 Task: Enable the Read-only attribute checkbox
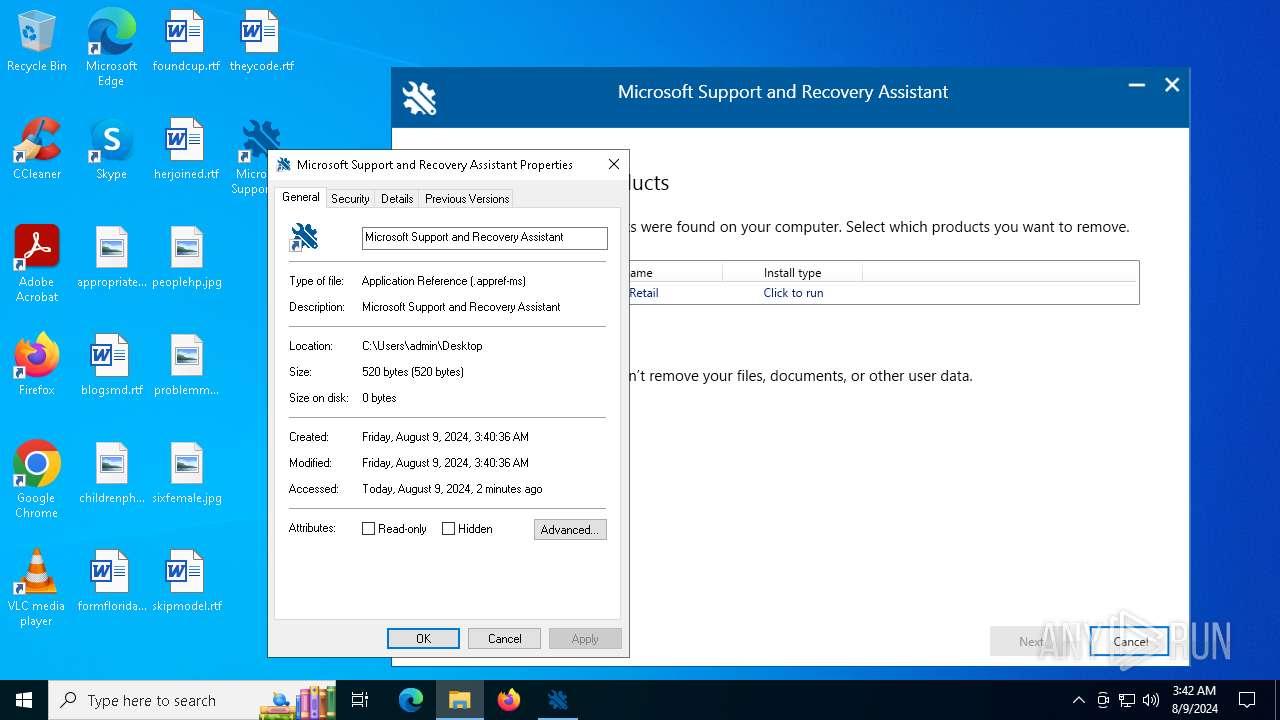[x=368, y=529]
